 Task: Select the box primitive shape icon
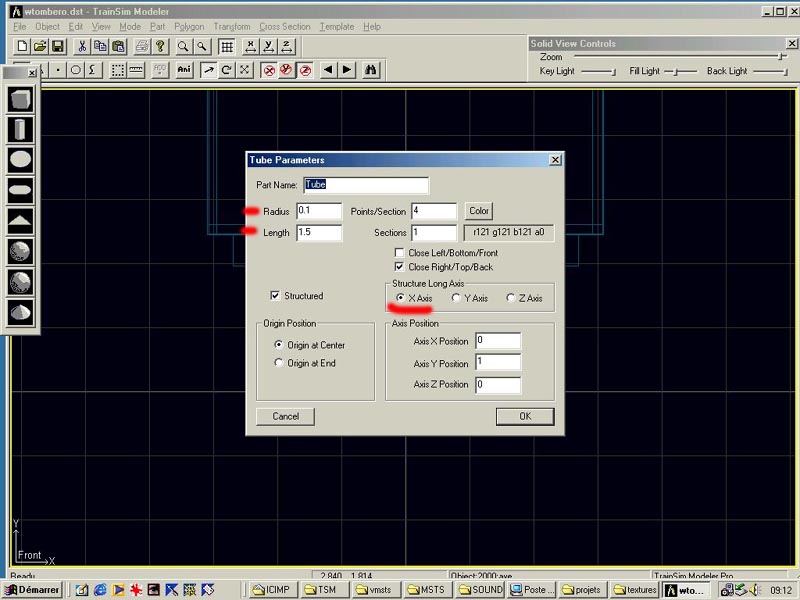(x=20, y=99)
